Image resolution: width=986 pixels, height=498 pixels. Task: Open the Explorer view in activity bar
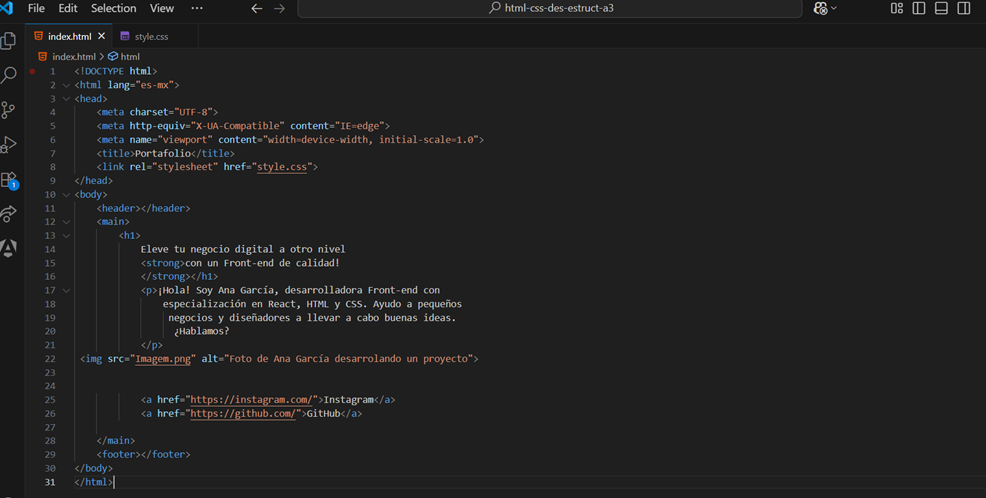click(8, 41)
